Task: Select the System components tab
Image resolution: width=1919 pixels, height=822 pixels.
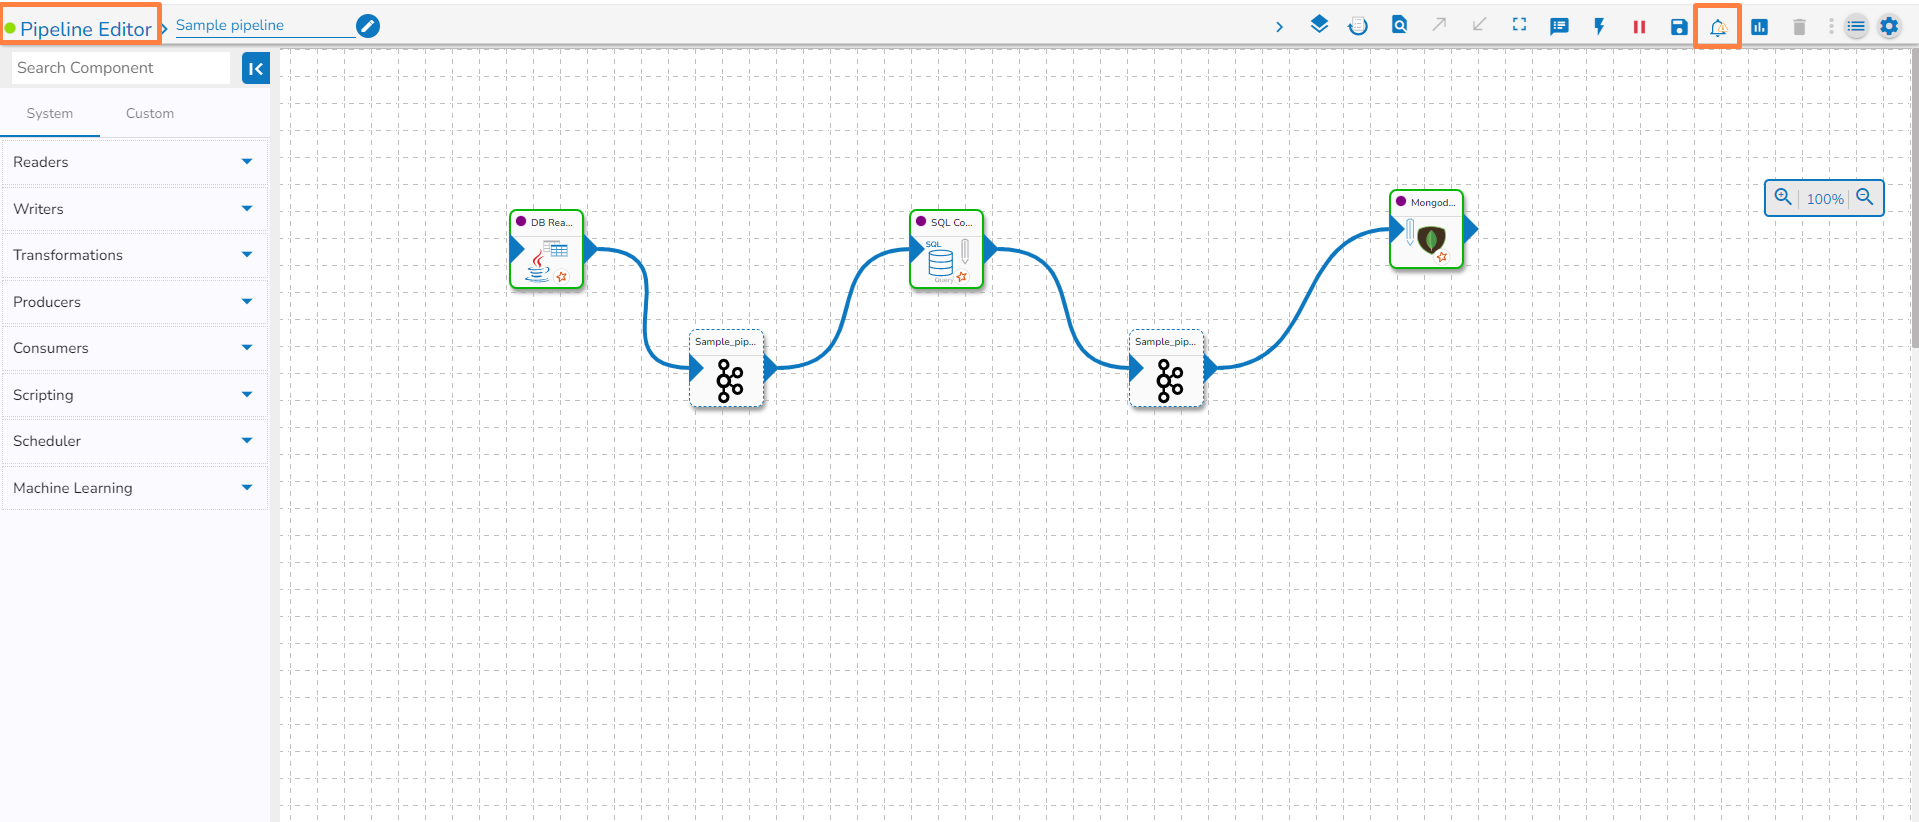Action: [50, 114]
